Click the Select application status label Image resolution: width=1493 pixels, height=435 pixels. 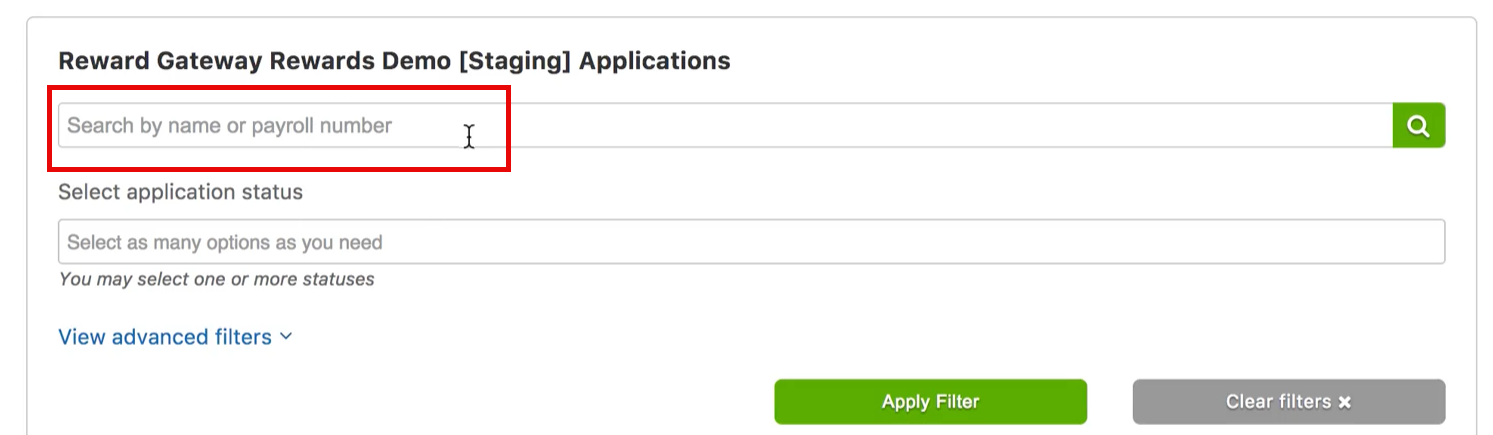pyautogui.click(x=180, y=191)
